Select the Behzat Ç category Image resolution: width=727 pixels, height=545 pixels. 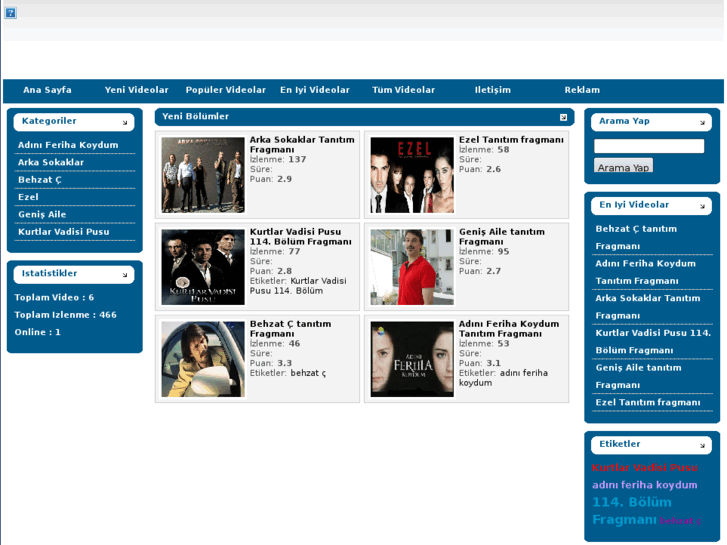[x=40, y=180]
